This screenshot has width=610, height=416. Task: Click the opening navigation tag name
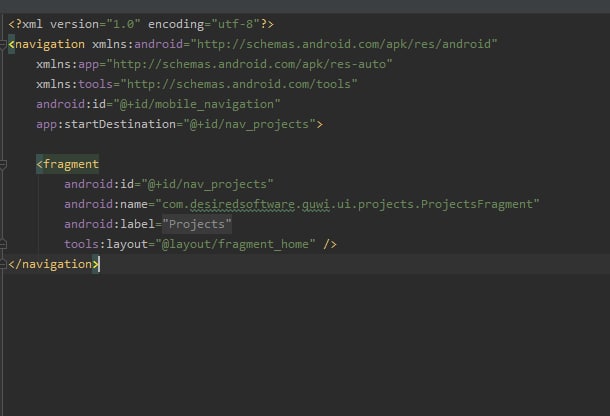click(x=50, y=44)
